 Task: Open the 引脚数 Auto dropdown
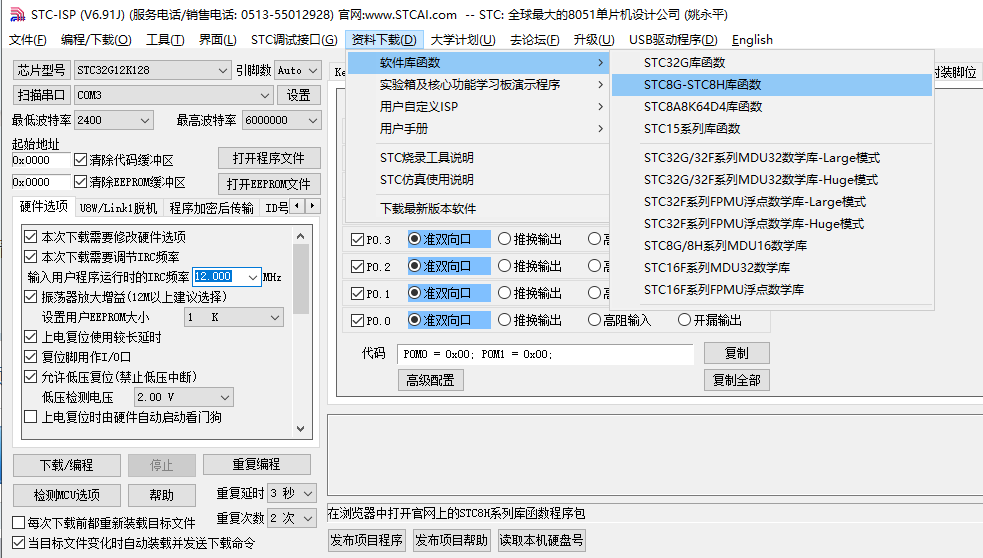point(298,70)
